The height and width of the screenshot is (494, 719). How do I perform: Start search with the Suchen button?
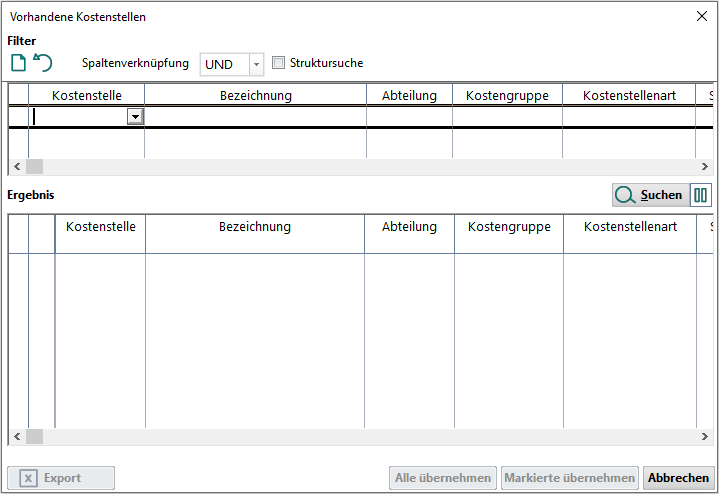click(650, 196)
